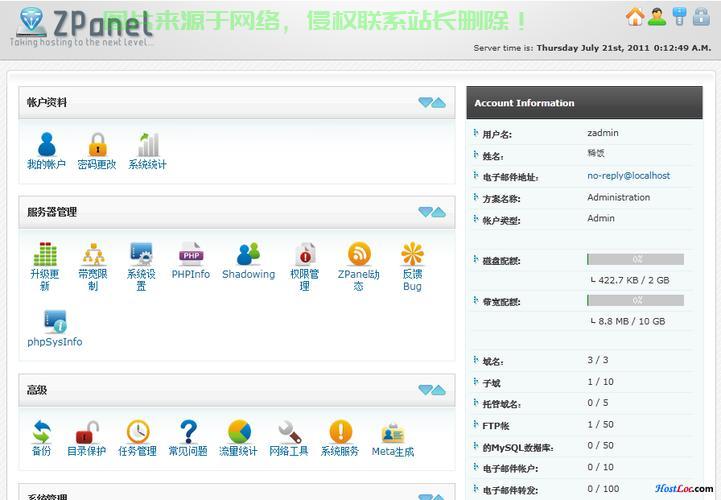Expand the 服务器管理 section with down arrow
The height and width of the screenshot is (500, 721).
(x=425, y=212)
